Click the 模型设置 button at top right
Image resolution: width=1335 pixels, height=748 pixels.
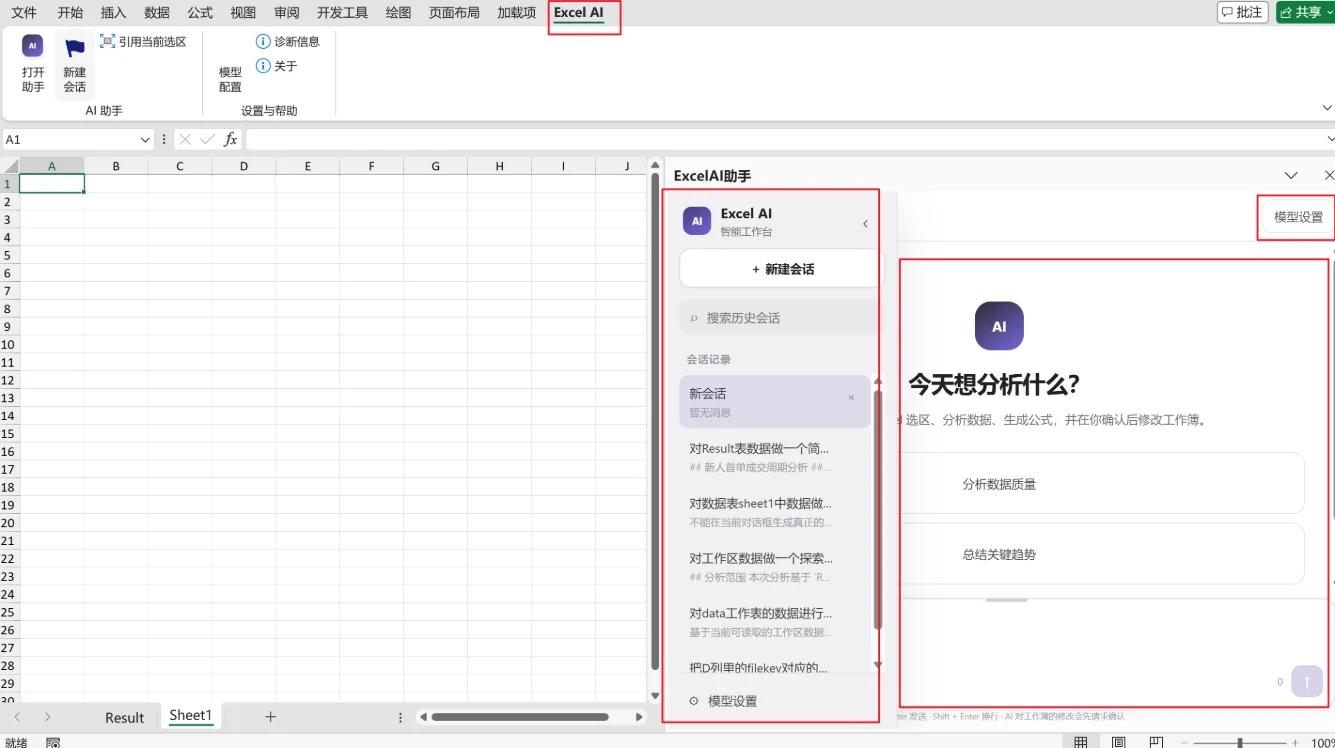coord(1298,217)
